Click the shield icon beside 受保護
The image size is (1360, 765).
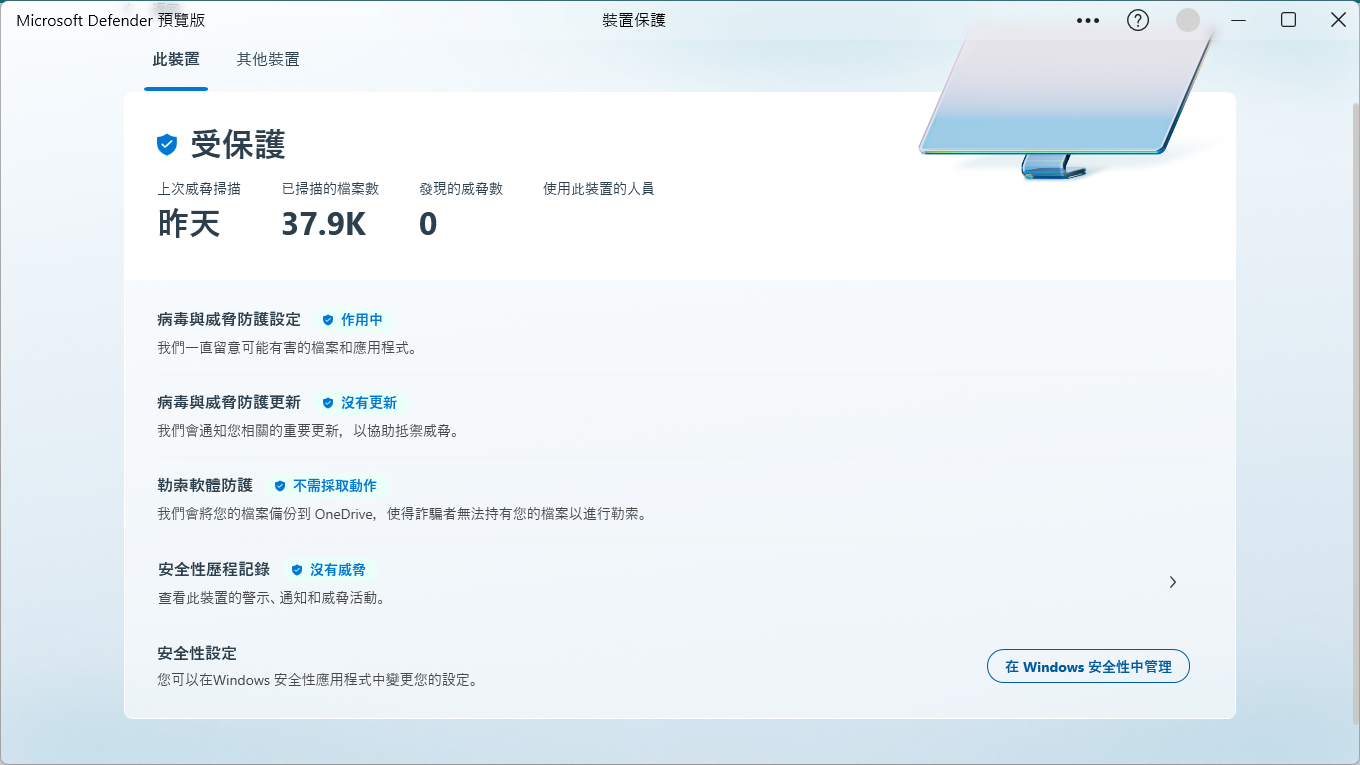167,145
